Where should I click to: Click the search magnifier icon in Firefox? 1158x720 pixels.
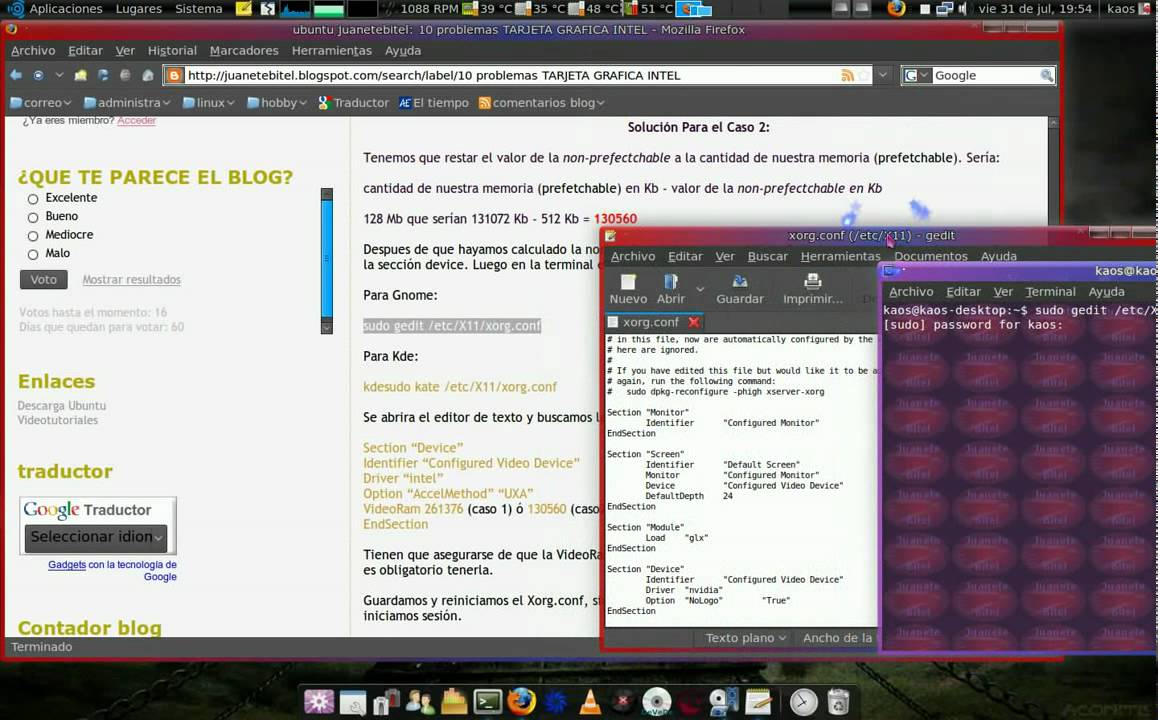tap(1046, 75)
